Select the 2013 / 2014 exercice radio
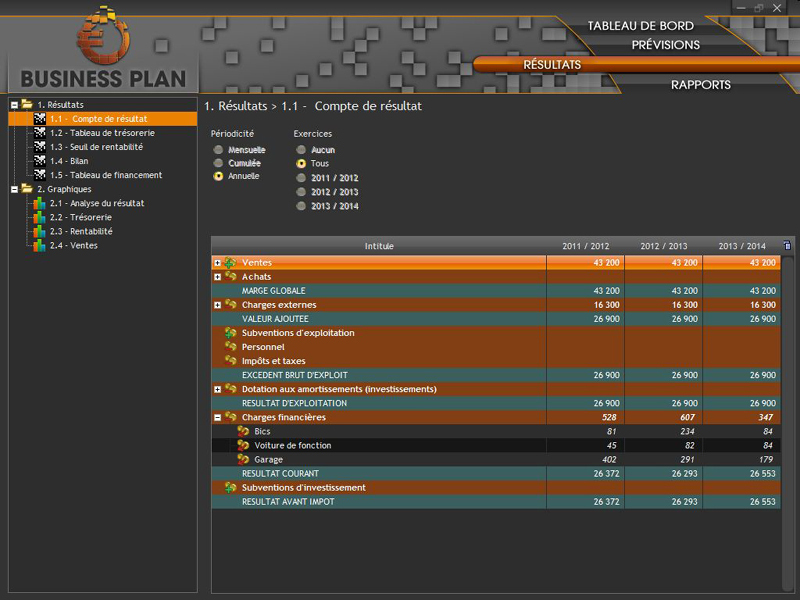 (301, 206)
